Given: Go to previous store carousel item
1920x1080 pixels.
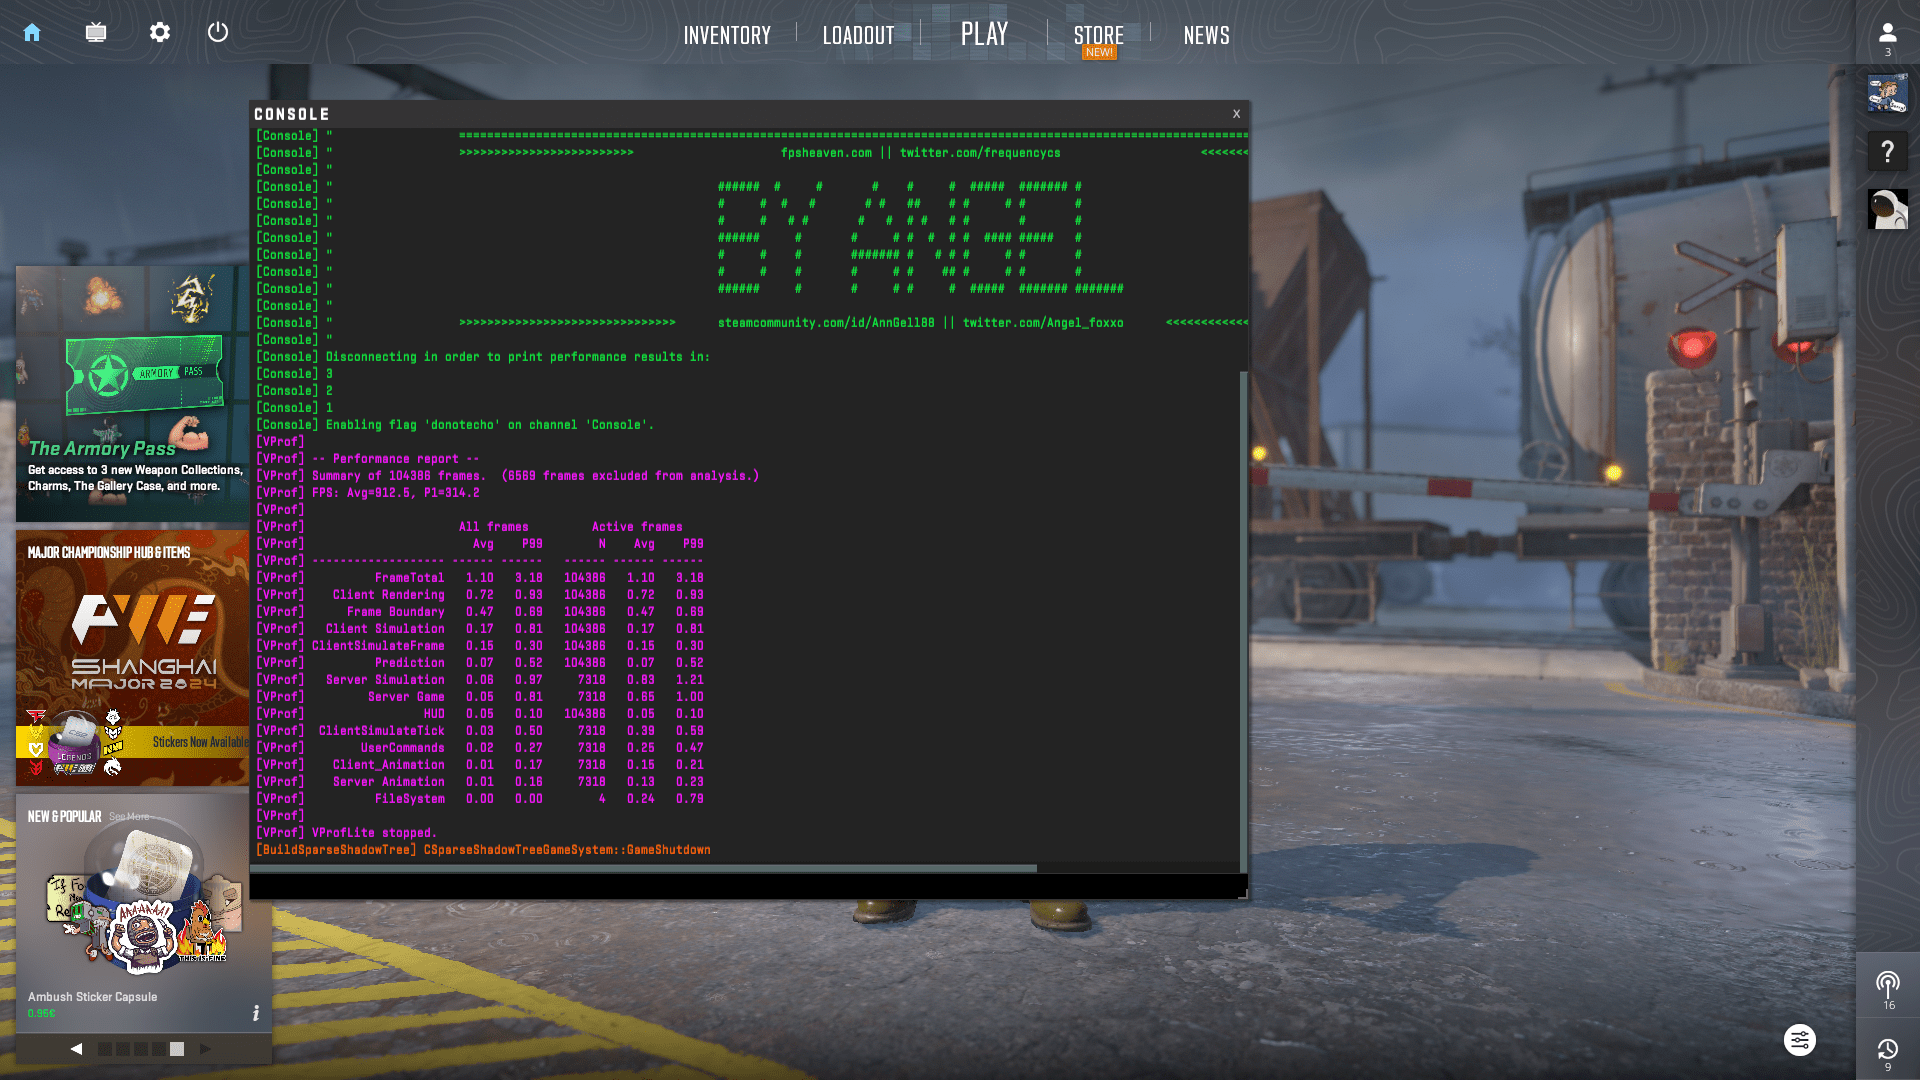Looking at the screenshot, I should tap(76, 1049).
